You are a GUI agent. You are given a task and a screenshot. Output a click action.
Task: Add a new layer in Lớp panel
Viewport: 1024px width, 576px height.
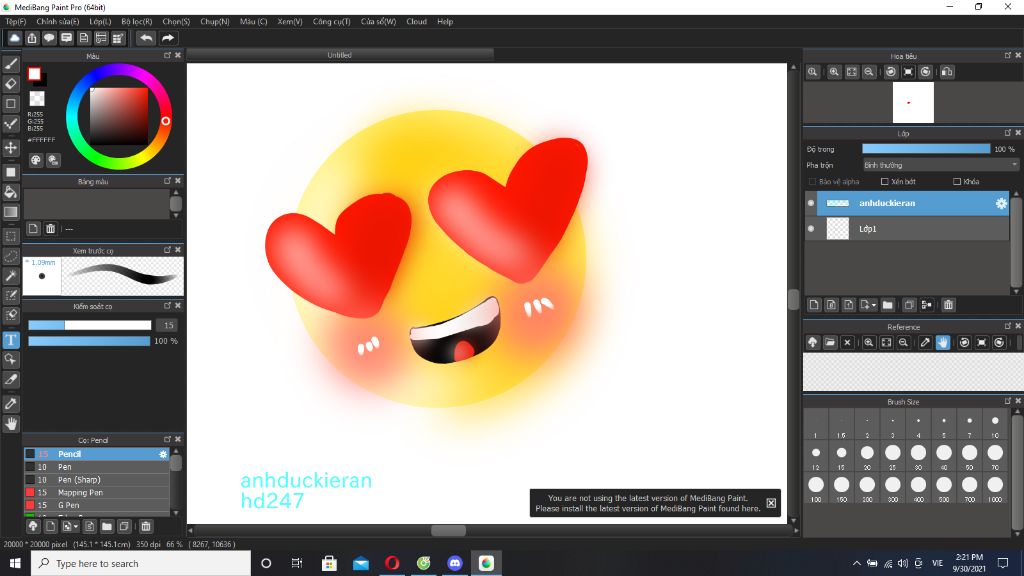pyautogui.click(x=814, y=305)
